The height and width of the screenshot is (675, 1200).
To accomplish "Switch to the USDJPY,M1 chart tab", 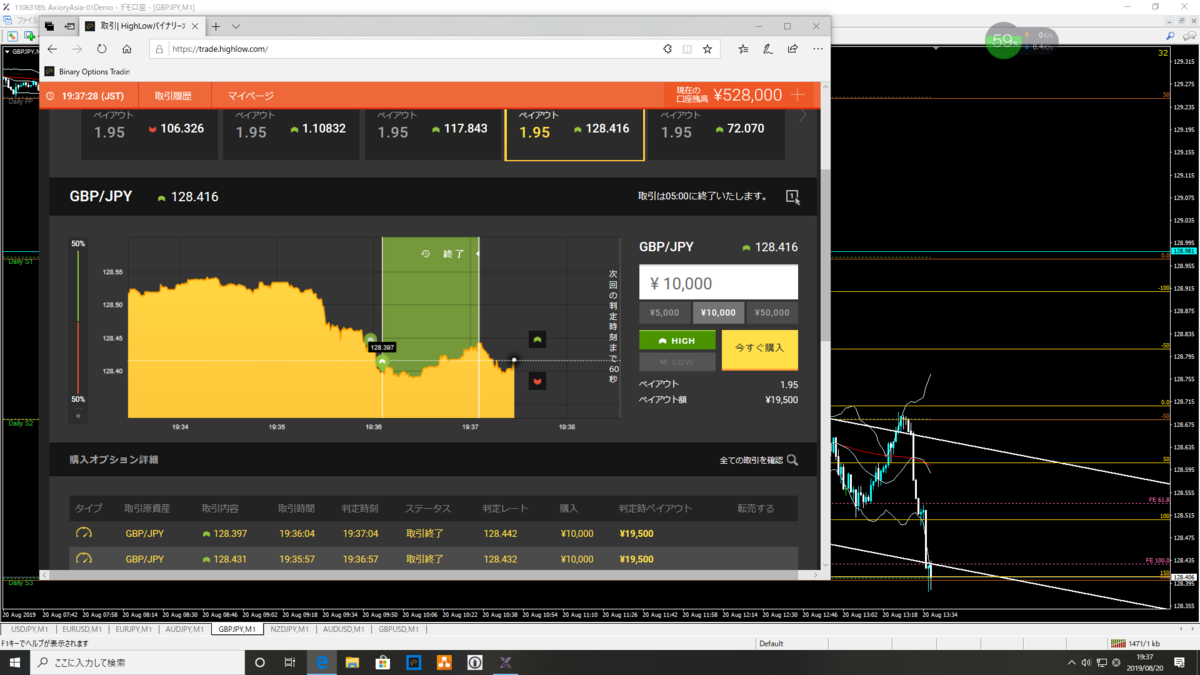I will pyautogui.click(x=28, y=629).
